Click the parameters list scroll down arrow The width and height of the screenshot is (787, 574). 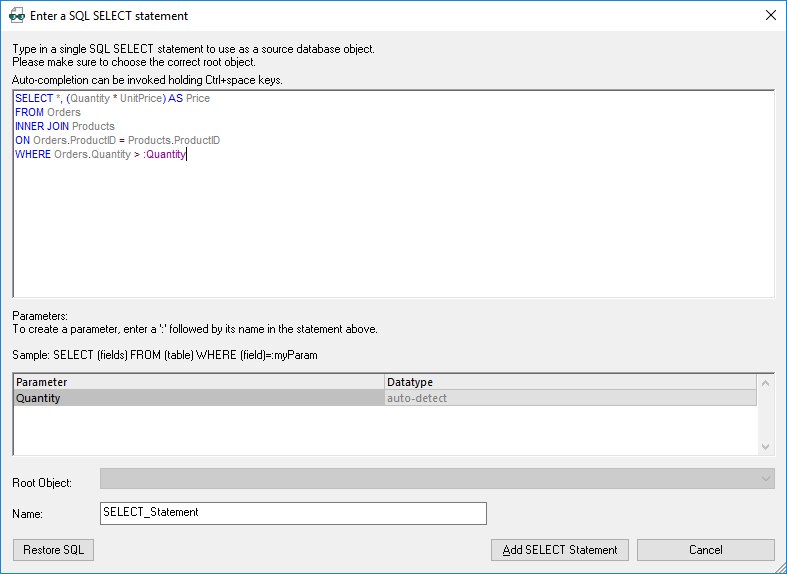point(766,447)
